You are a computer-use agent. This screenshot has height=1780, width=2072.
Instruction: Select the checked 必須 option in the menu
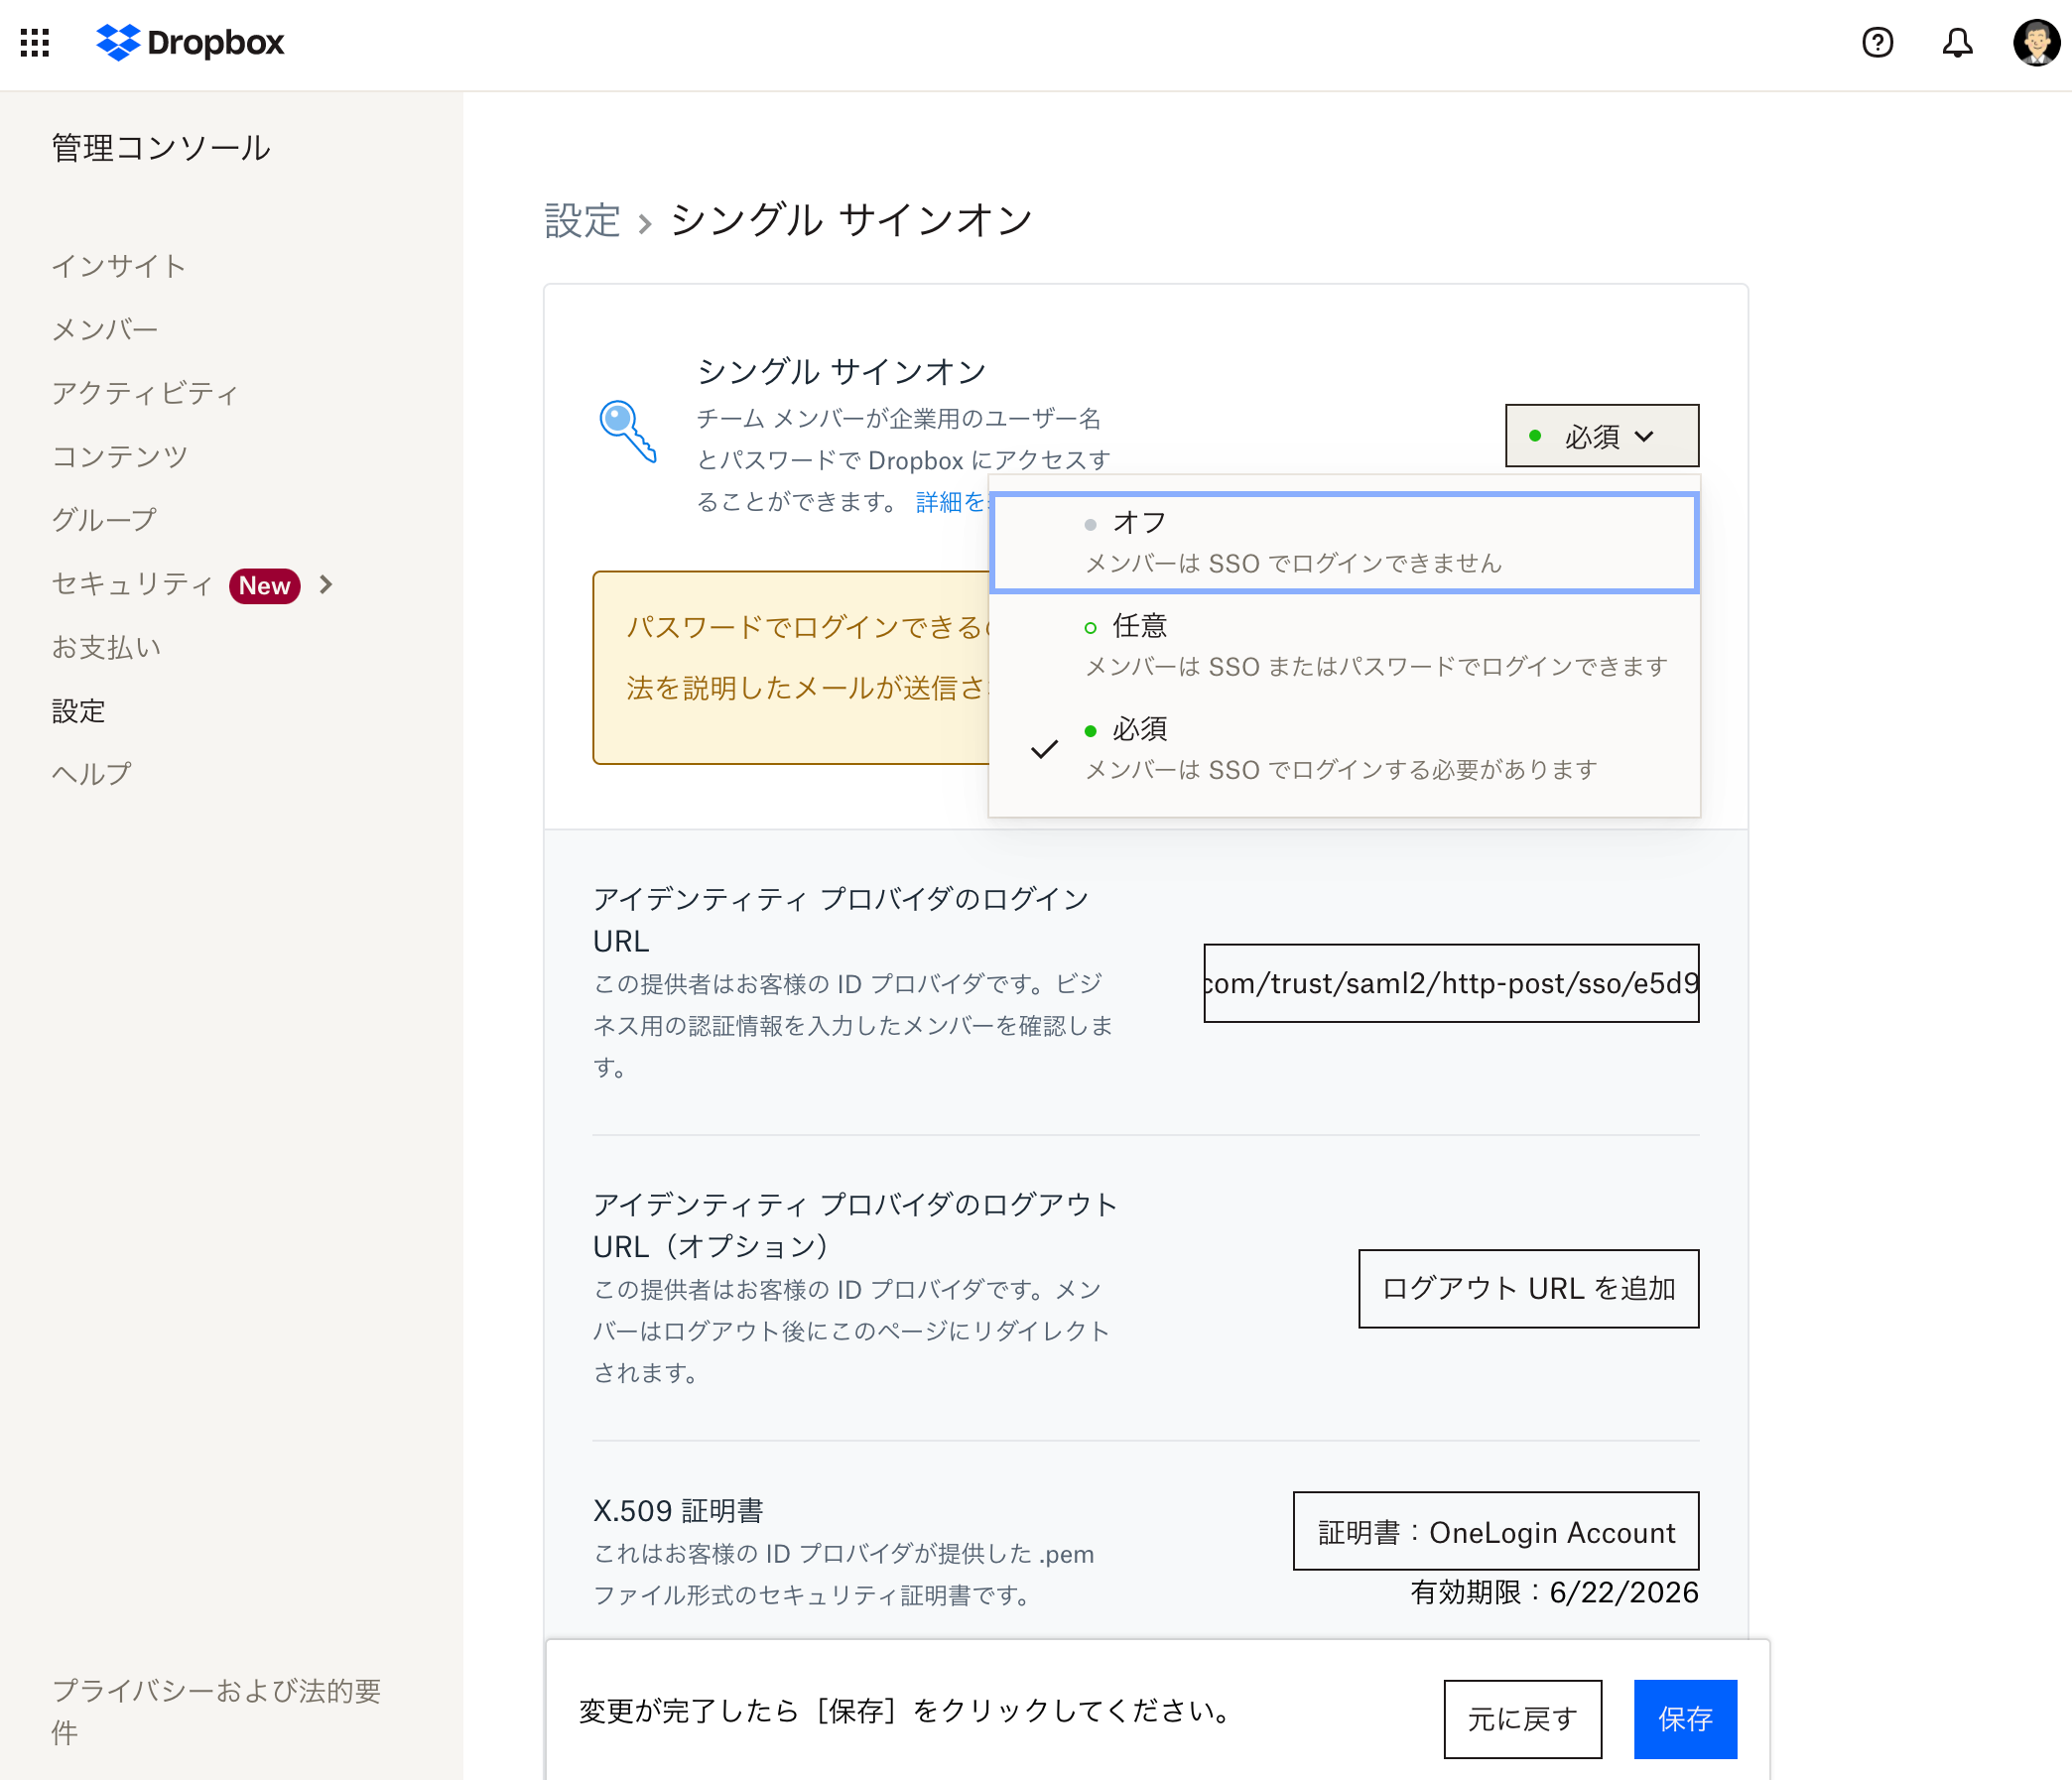[1345, 749]
